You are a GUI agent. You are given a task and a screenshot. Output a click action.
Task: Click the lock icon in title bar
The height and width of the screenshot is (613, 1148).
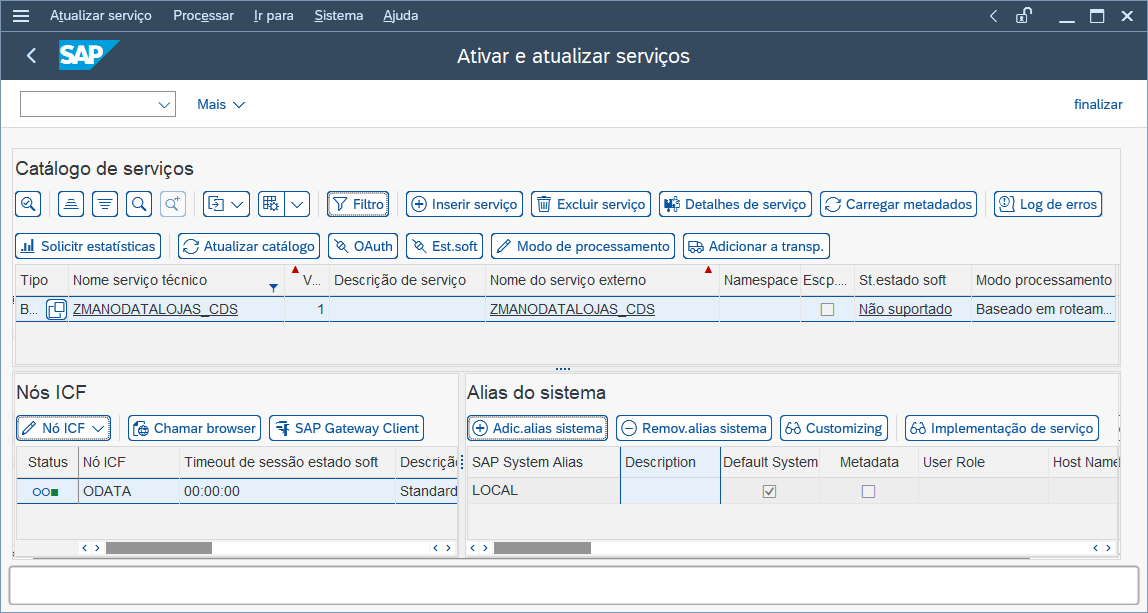click(1023, 16)
